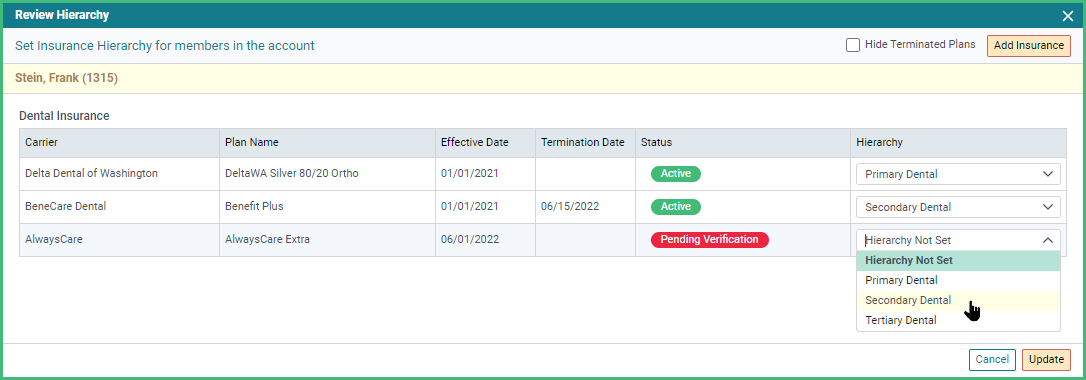Click the Cancel button
Viewport: 1086px width, 380px height.
(x=992, y=359)
